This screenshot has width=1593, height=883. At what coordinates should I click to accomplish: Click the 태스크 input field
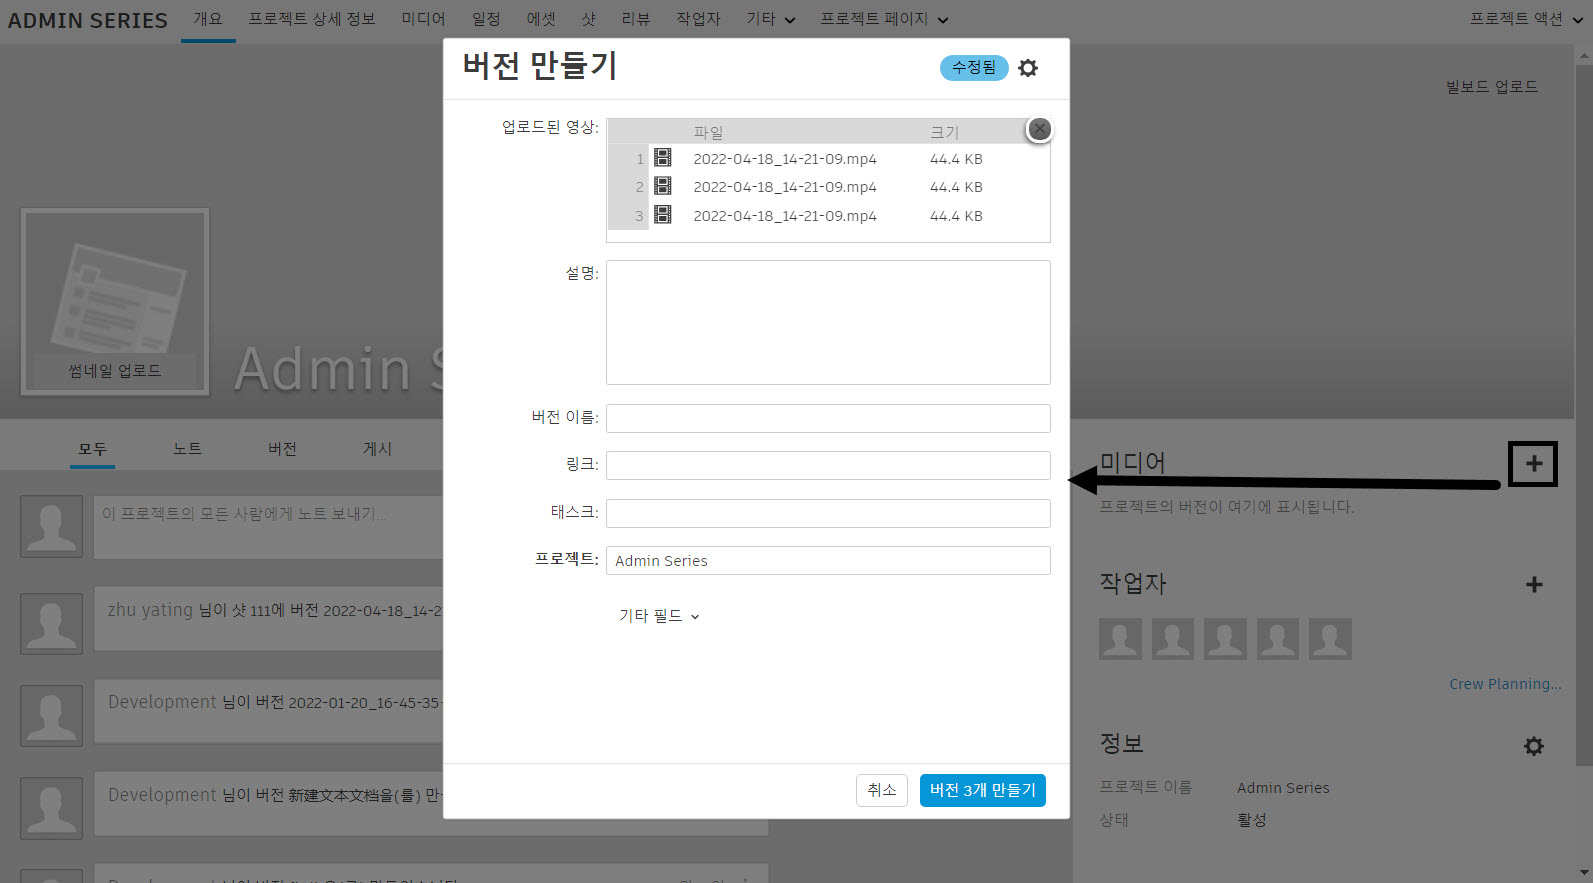(828, 513)
